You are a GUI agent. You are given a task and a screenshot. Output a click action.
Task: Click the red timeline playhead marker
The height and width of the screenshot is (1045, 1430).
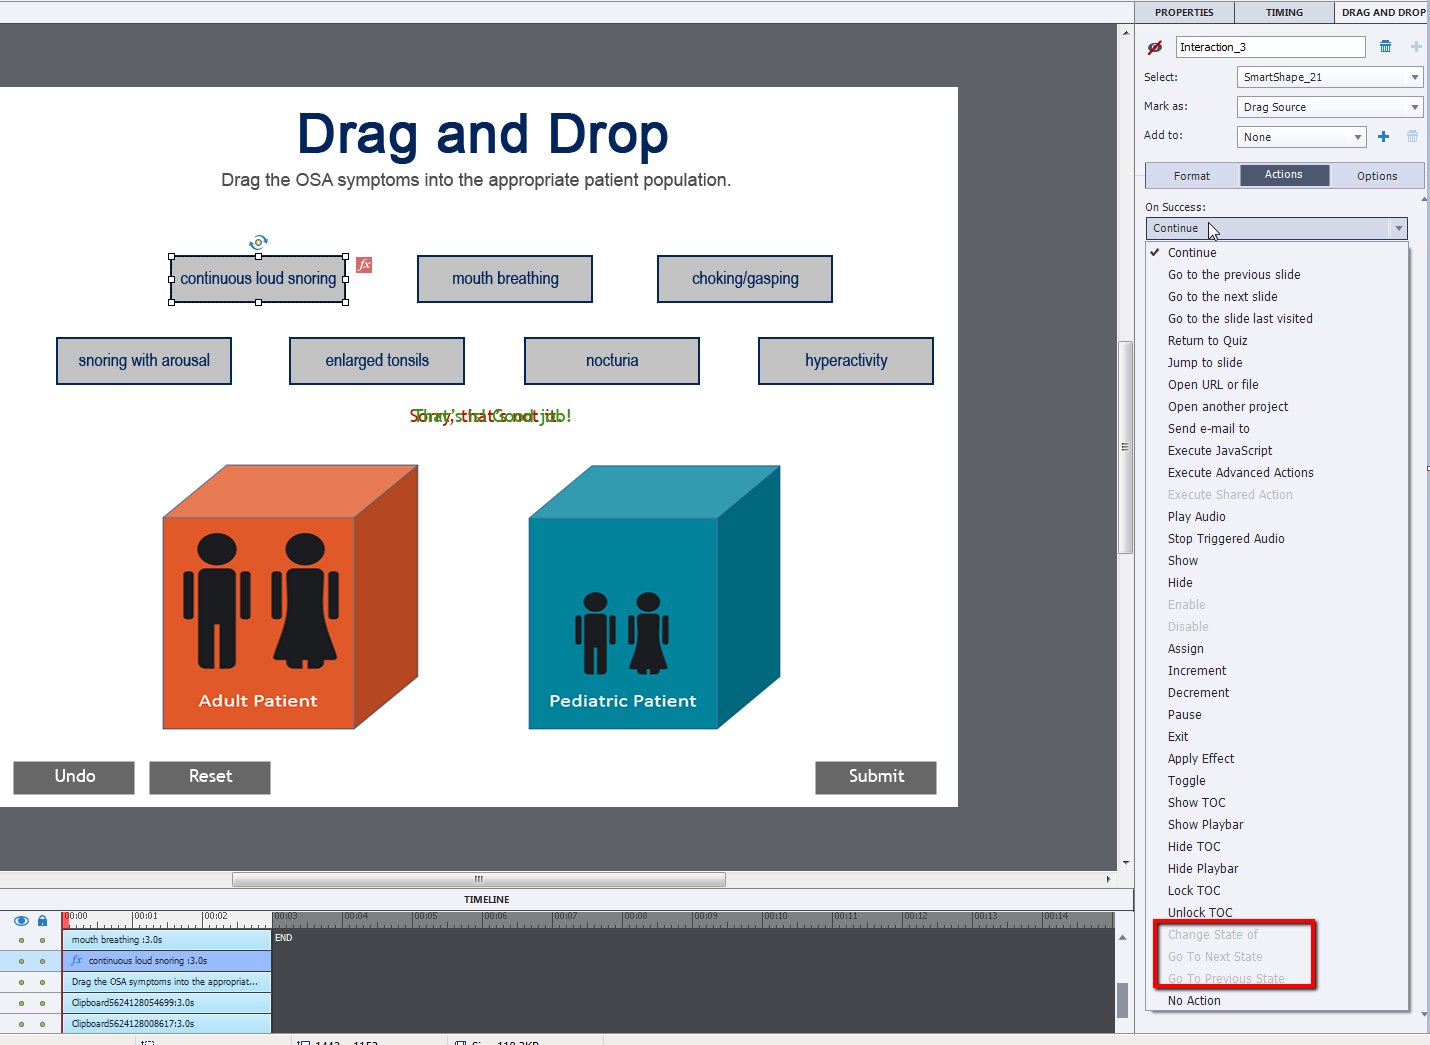[66, 916]
